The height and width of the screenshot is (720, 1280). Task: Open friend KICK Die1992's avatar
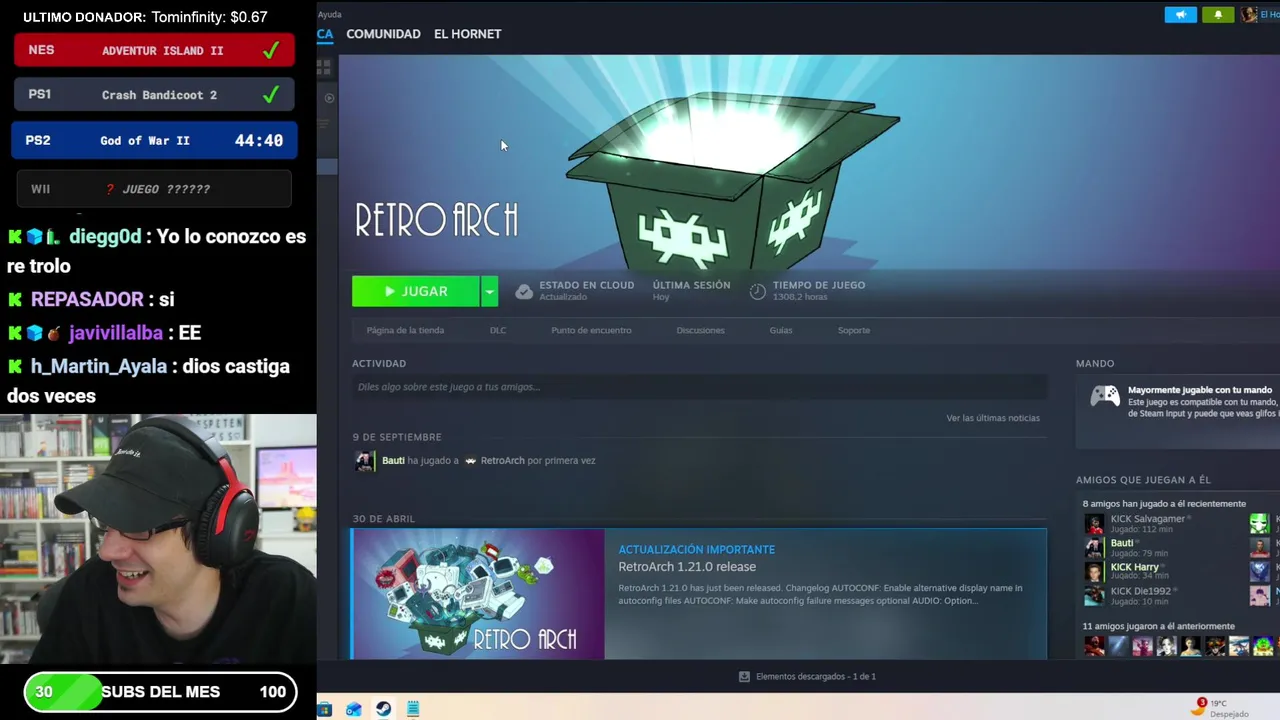click(1095, 596)
